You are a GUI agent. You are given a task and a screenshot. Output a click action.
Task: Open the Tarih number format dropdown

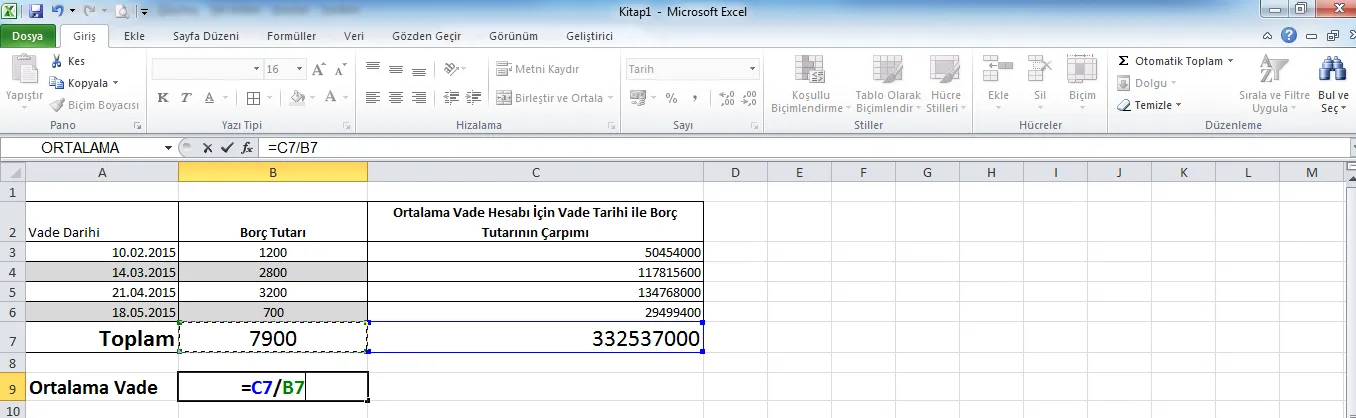[753, 69]
